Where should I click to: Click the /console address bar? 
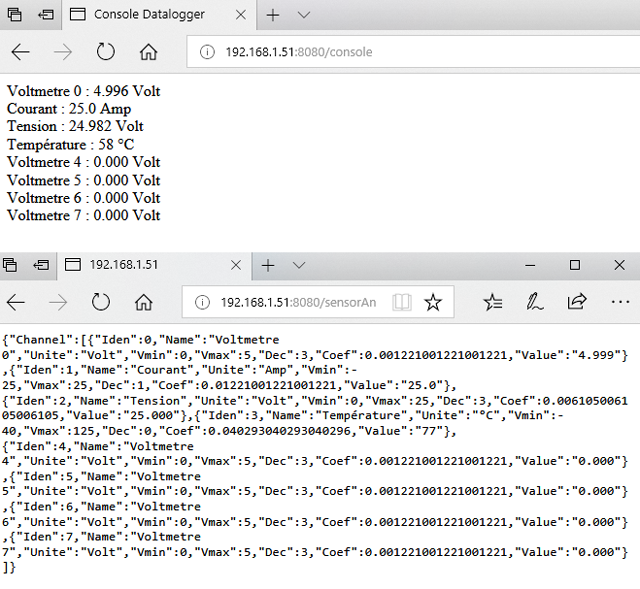[400, 52]
